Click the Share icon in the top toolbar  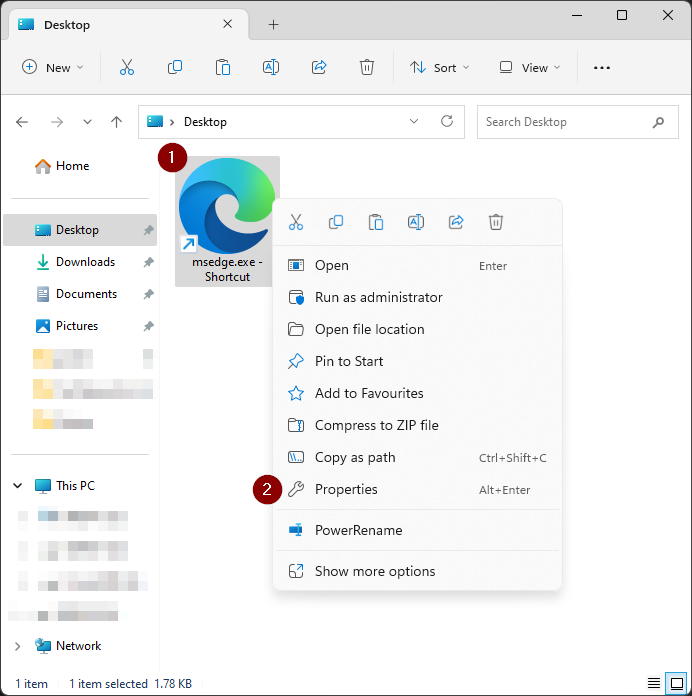click(319, 67)
